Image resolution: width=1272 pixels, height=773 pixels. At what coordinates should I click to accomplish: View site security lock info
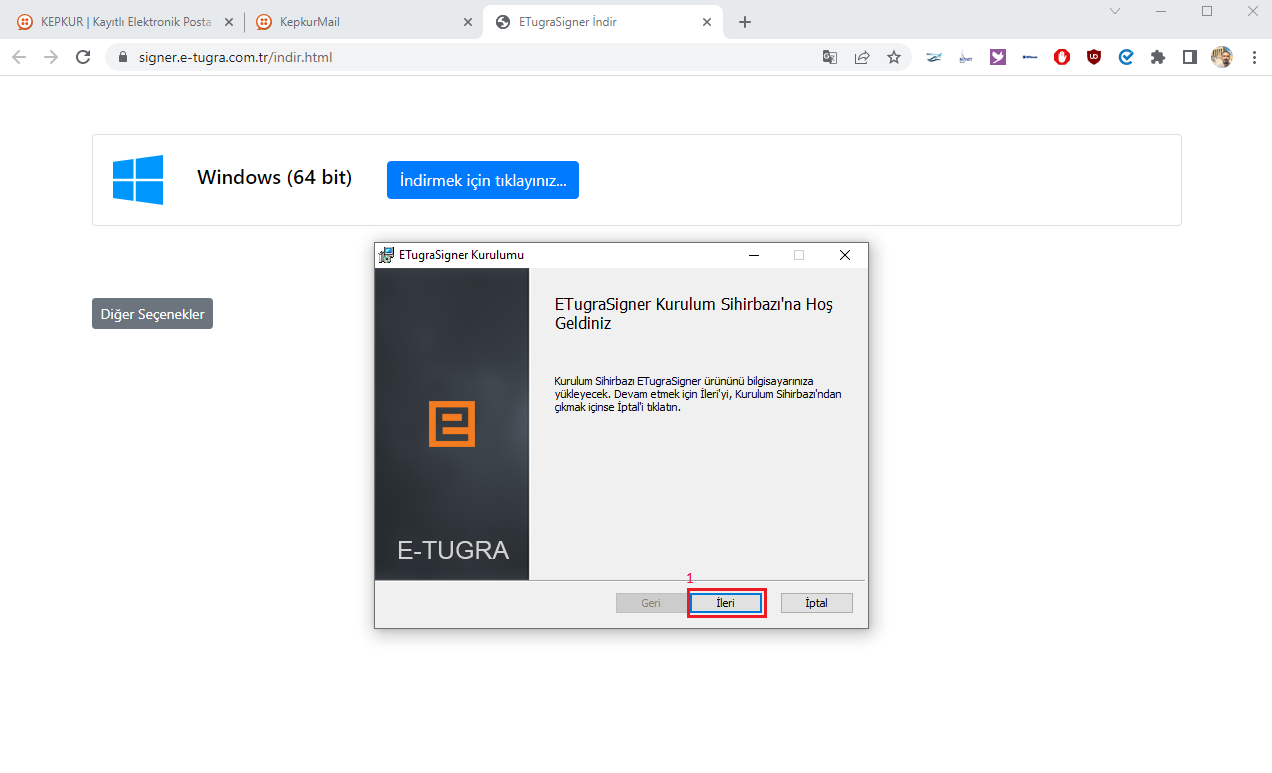click(x=124, y=57)
